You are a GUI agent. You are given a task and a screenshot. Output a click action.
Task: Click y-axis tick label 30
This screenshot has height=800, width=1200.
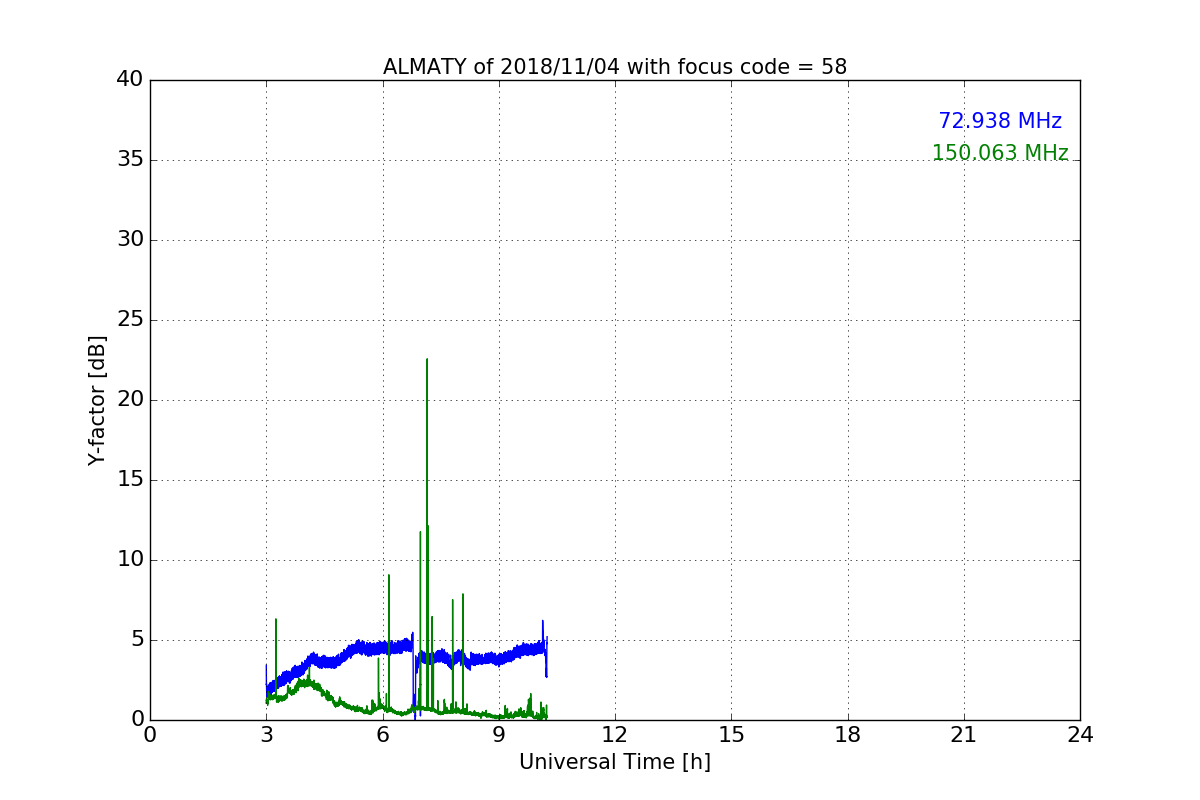129,240
